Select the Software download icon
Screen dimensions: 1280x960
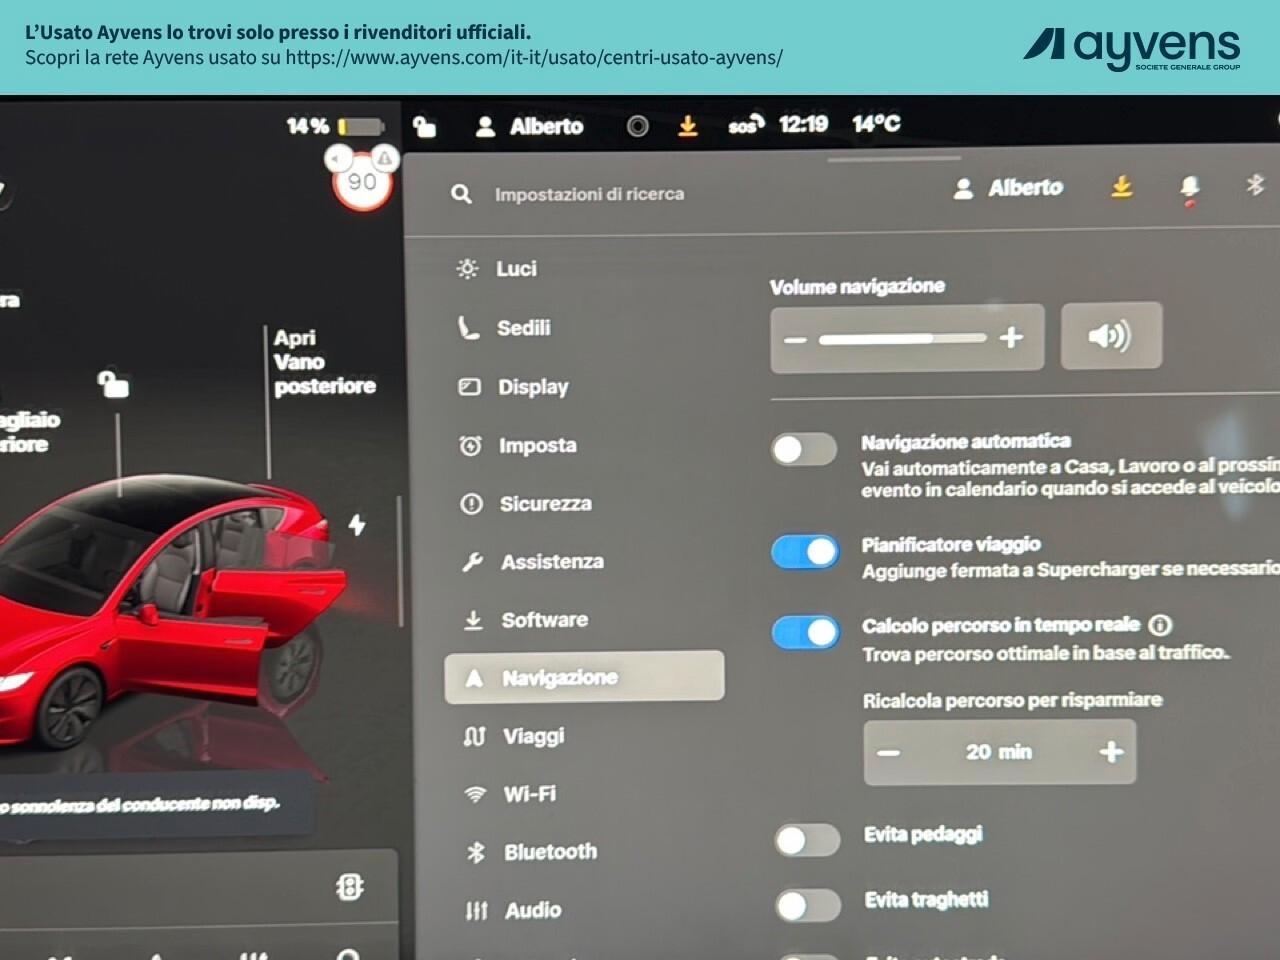[470, 620]
